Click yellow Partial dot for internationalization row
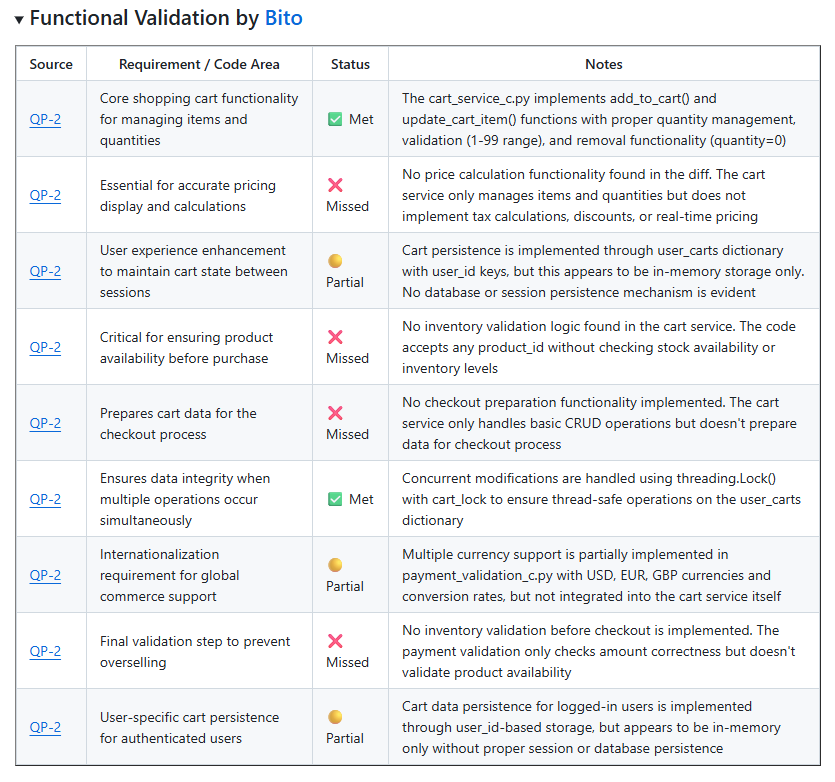The width and height of the screenshot is (835, 782). [336, 565]
